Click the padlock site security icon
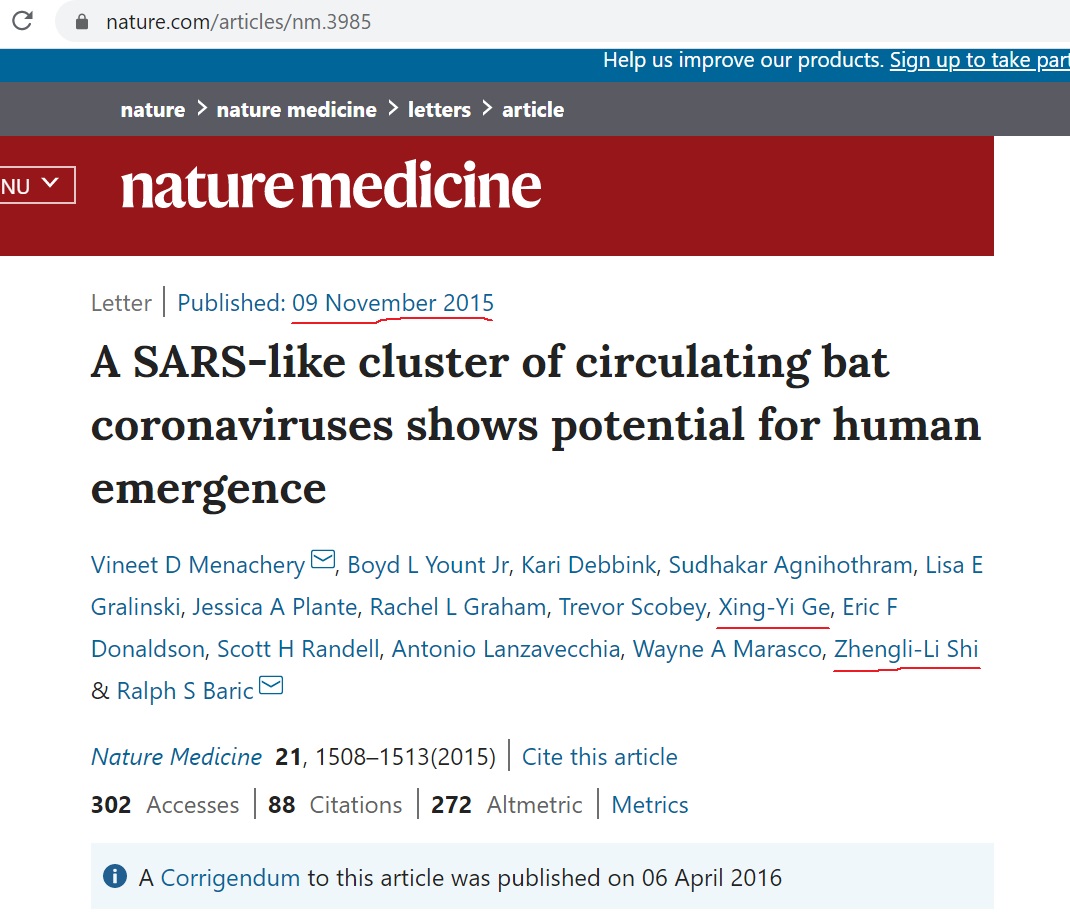This screenshot has height=913, width=1070. pyautogui.click(x=83, y=22)
